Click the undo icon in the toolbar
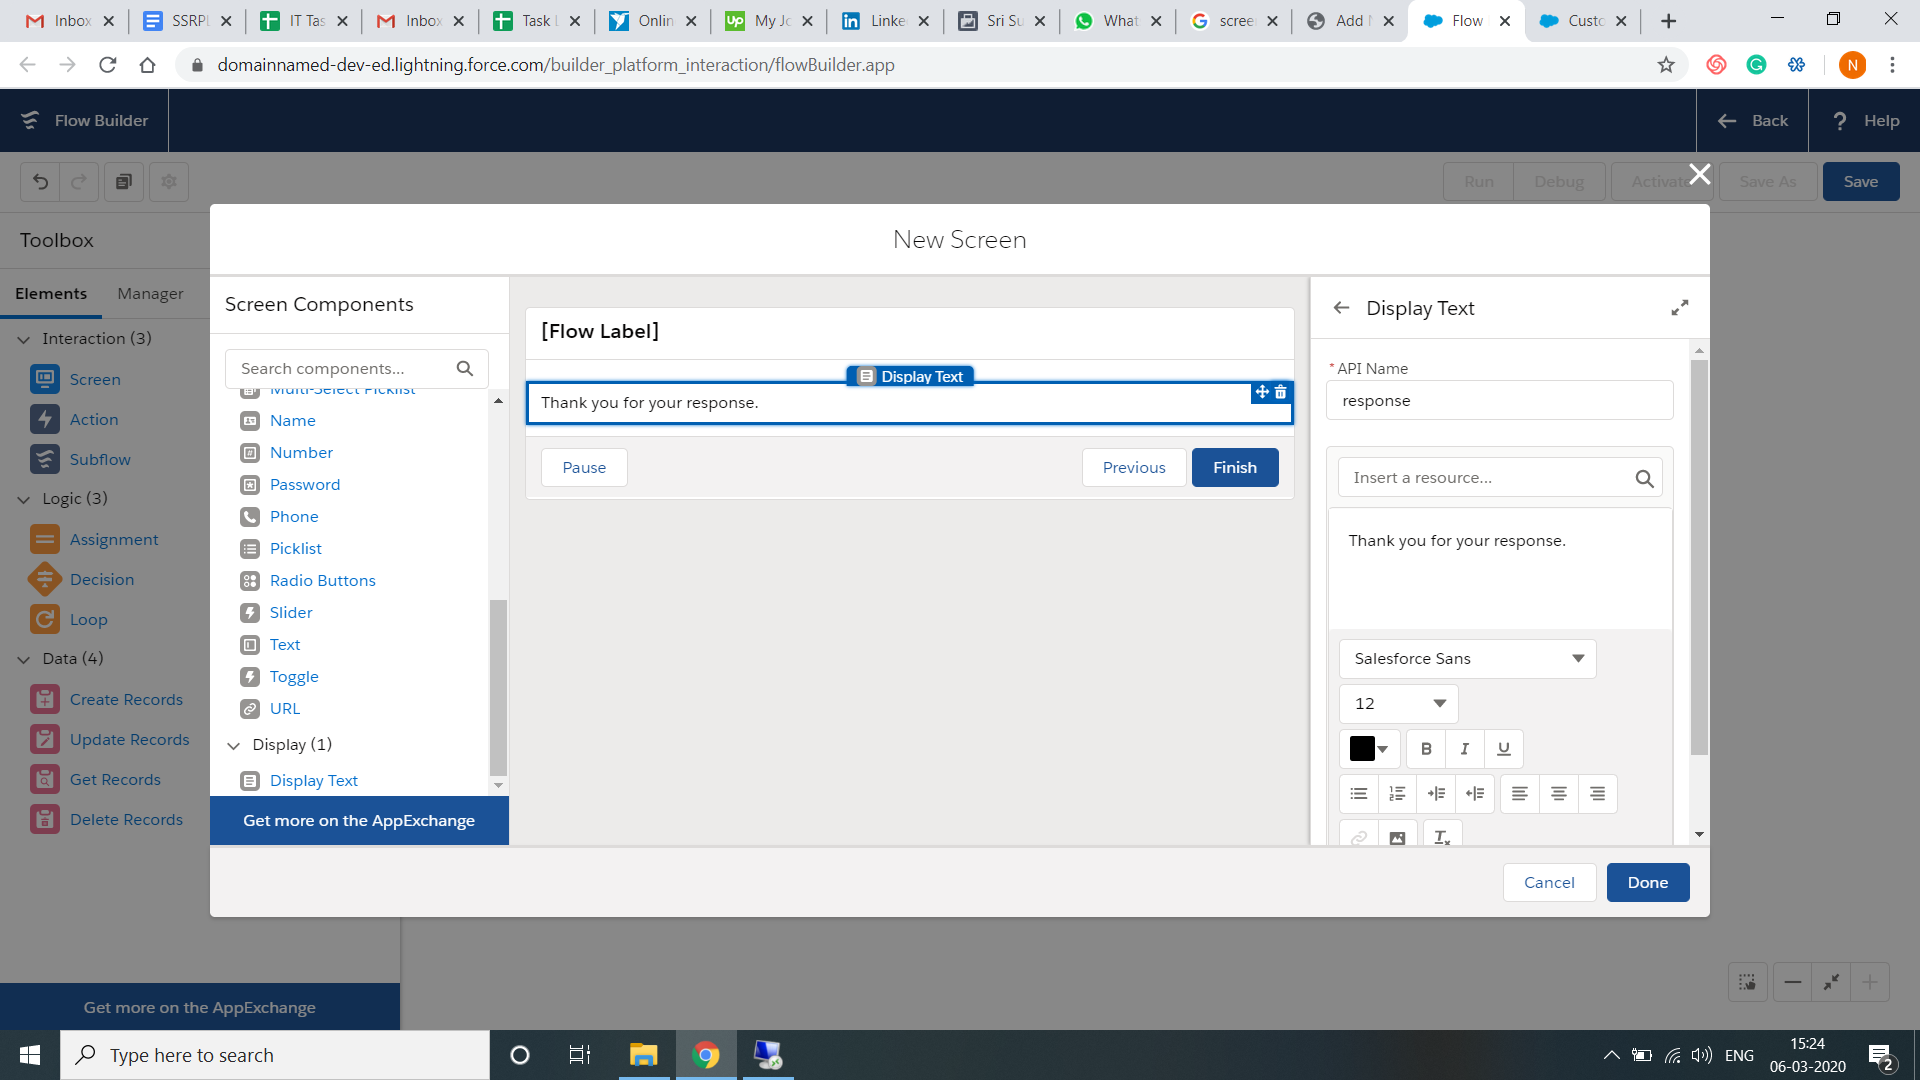Screen dimensions: 1920x1080 (x=39, y=181)
